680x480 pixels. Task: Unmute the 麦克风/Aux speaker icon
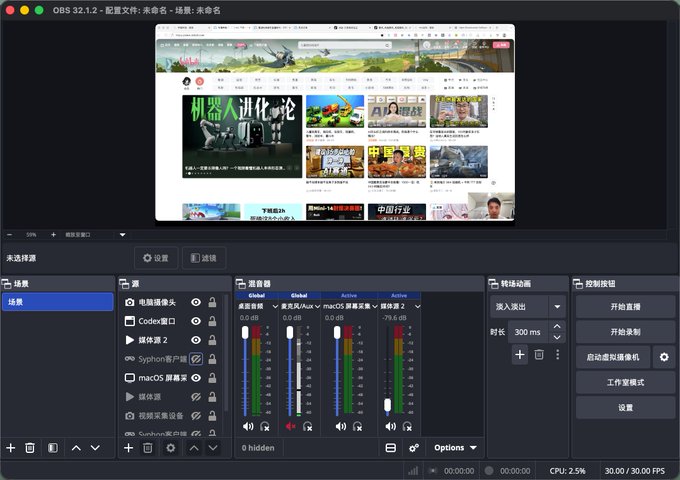[x=290, y=427]
